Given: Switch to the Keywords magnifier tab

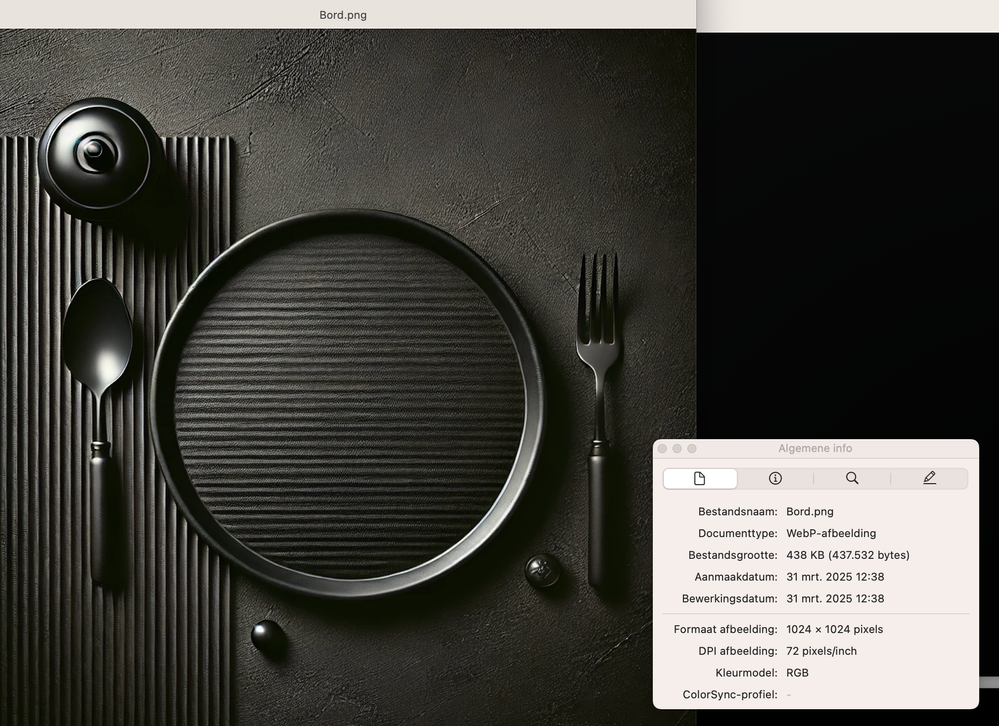Looking at the screenshot, I should point(852,478).
